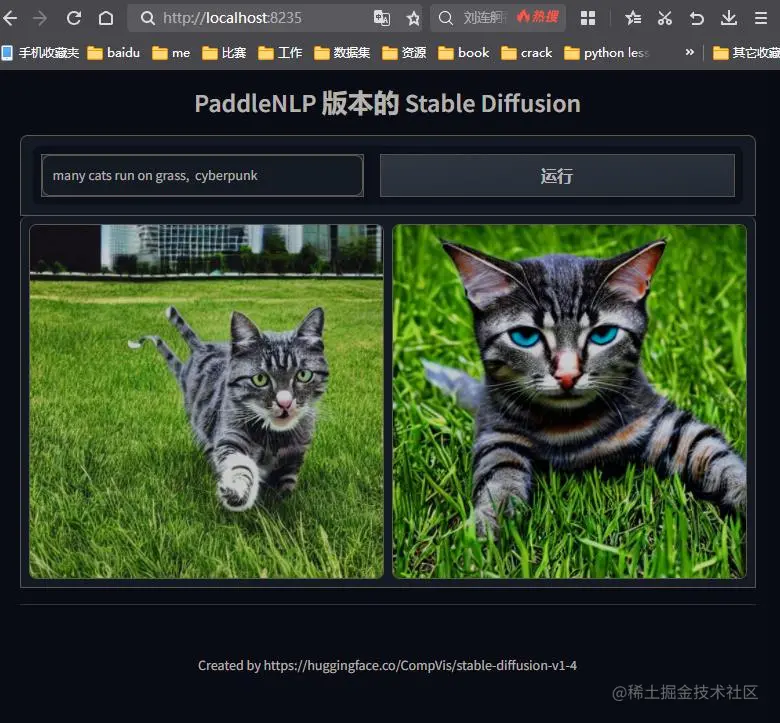Image resolution: width=780 pixels, height=723 pixels.
Task: Open the 比赛 bookmark folder
Action: (x=224, y=53)
